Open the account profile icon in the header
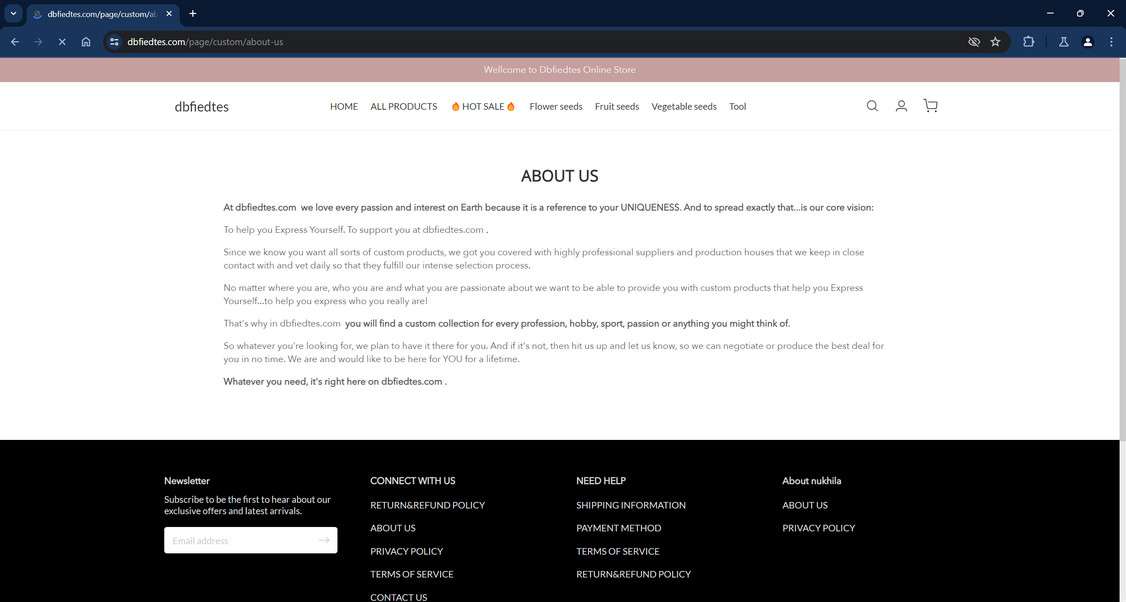The image size is (1126, 602). pyautogui.click(x=901, y=106)
